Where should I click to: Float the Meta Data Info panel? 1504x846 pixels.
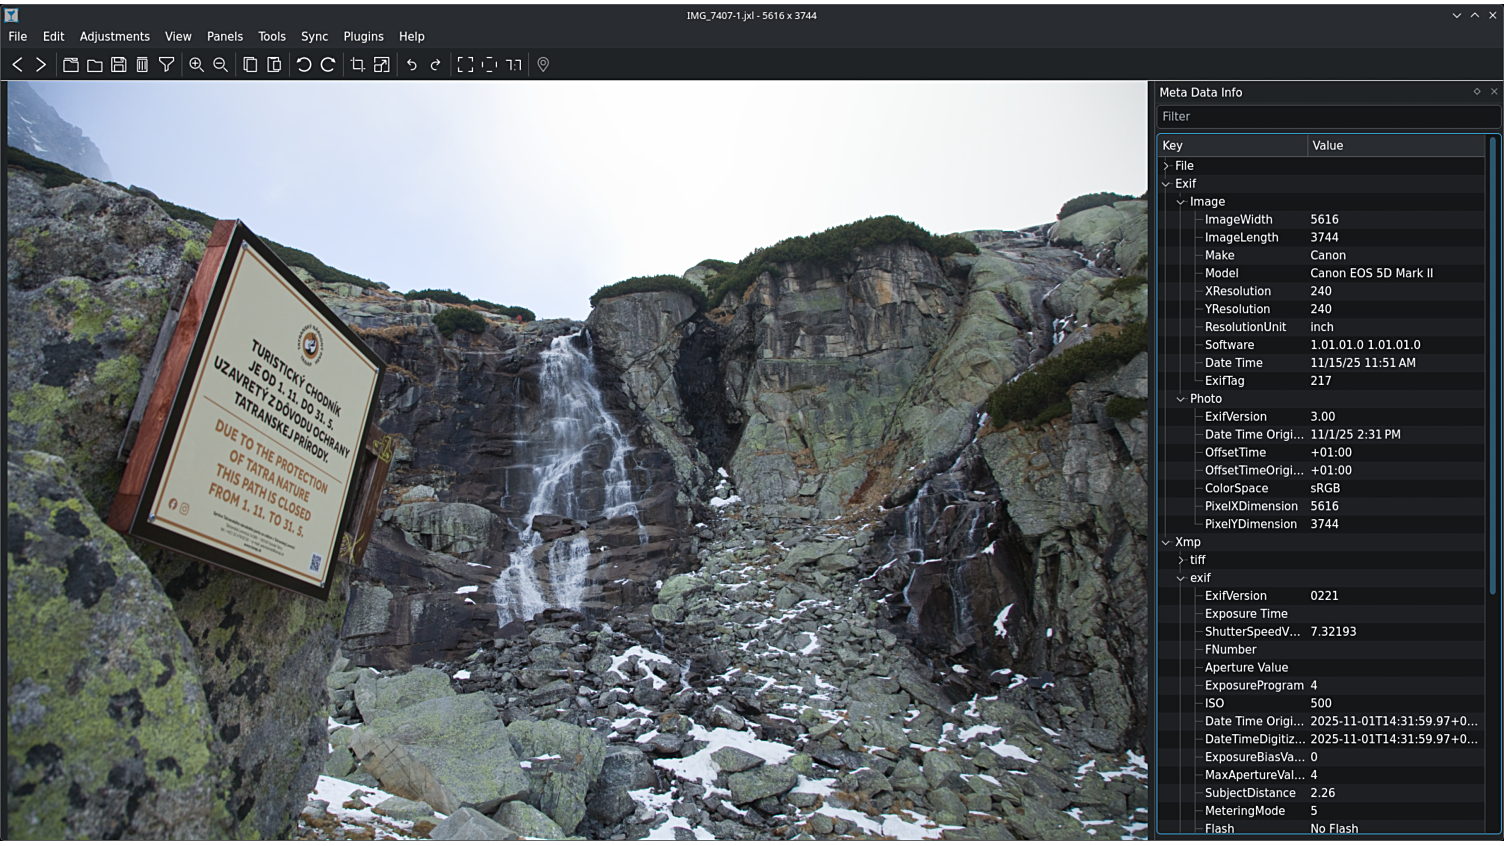pos(1477,92)
